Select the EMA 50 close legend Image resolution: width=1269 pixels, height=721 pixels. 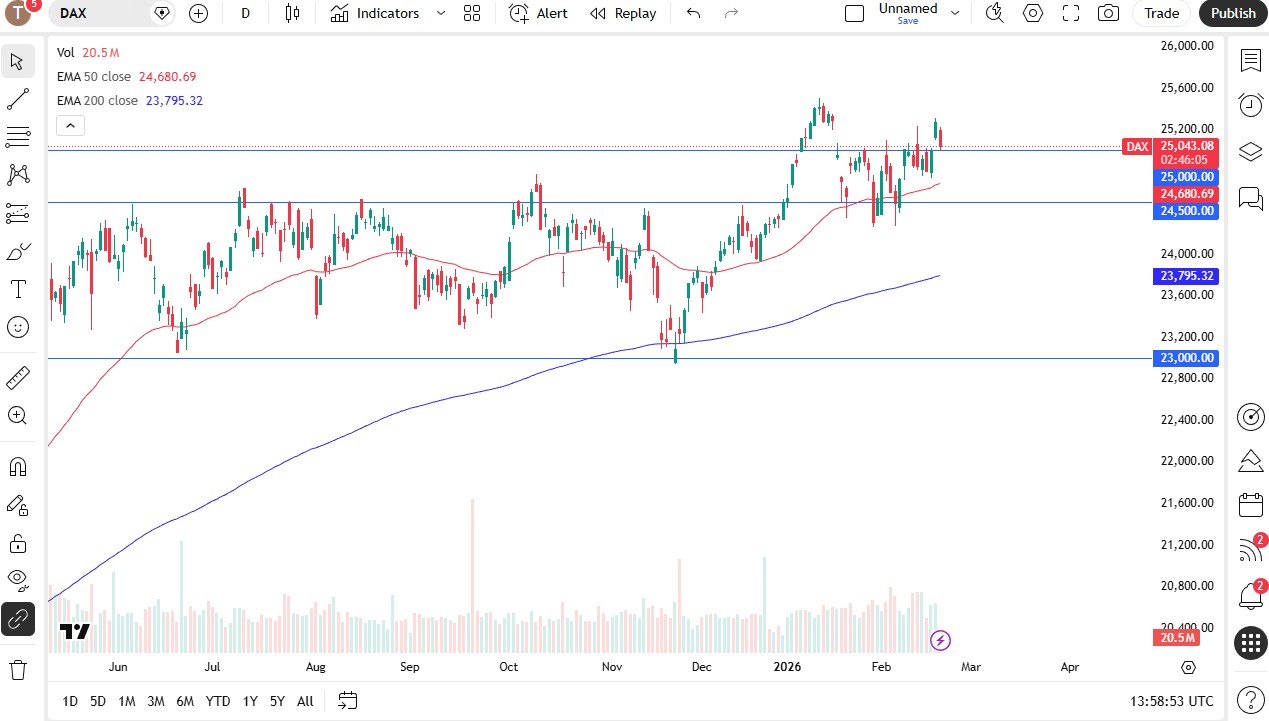[x=94, y=76]
